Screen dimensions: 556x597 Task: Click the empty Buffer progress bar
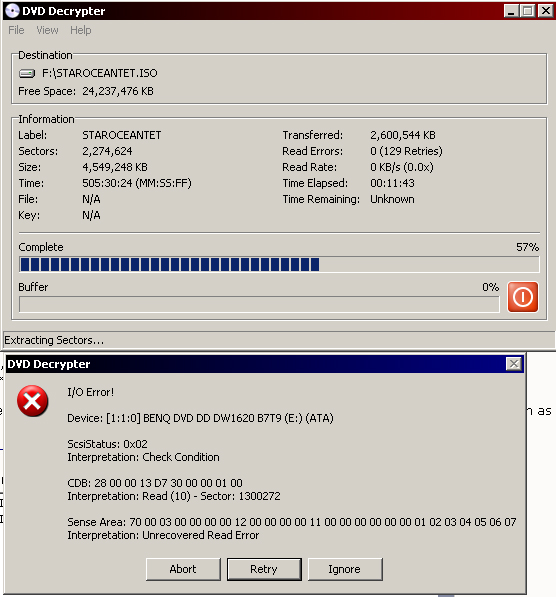pos(259,304)
